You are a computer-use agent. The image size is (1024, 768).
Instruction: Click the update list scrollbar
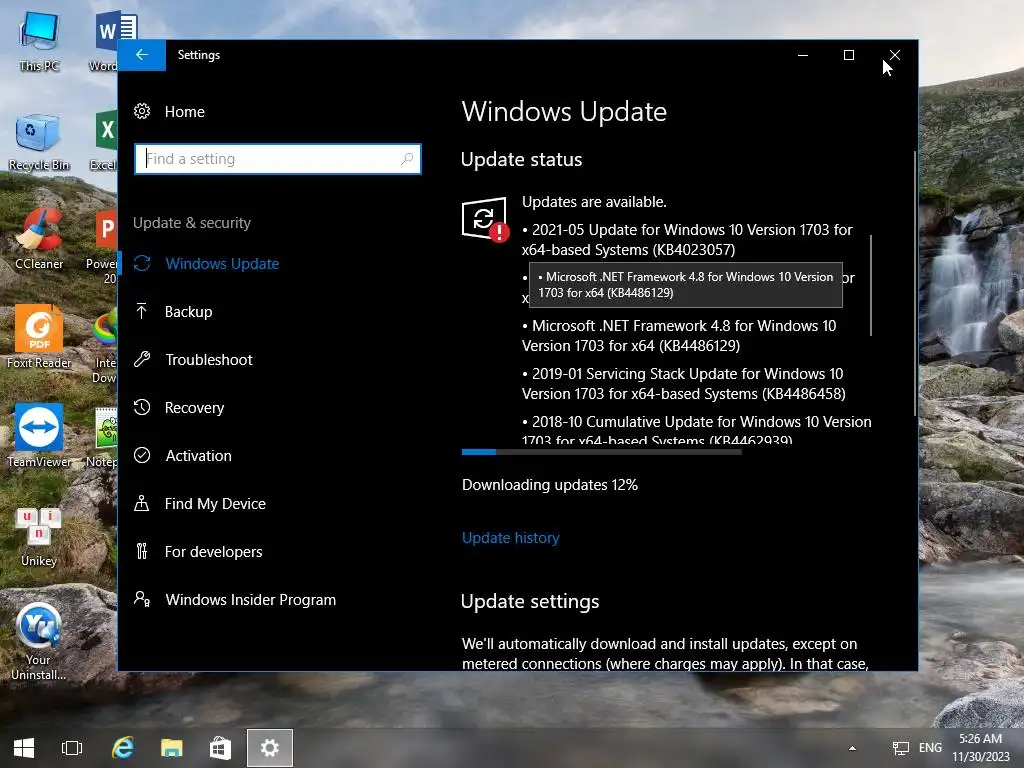pyautogui.click(x=871, y=285)
